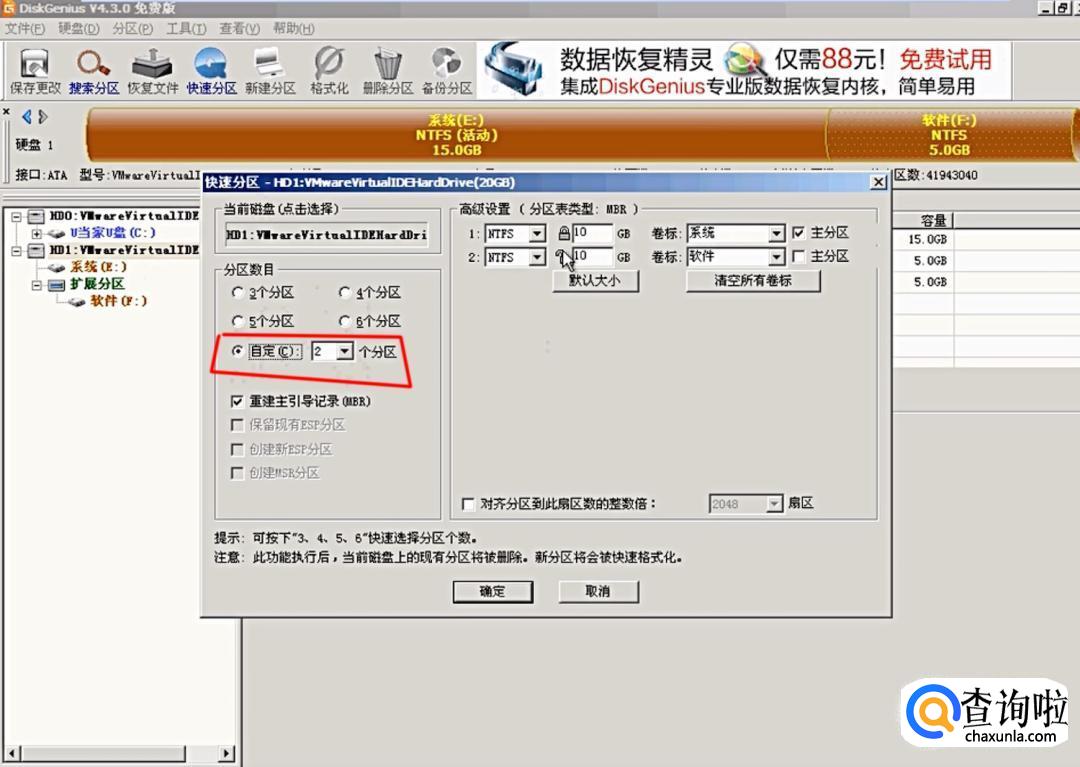Open the 软件 volume label dropdown
1080x767 pixels.
pos(776,258)
